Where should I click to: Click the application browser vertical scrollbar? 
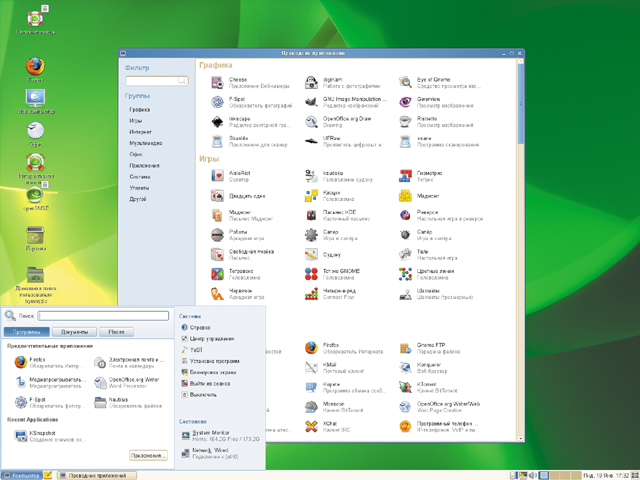(x=520, y=102)
